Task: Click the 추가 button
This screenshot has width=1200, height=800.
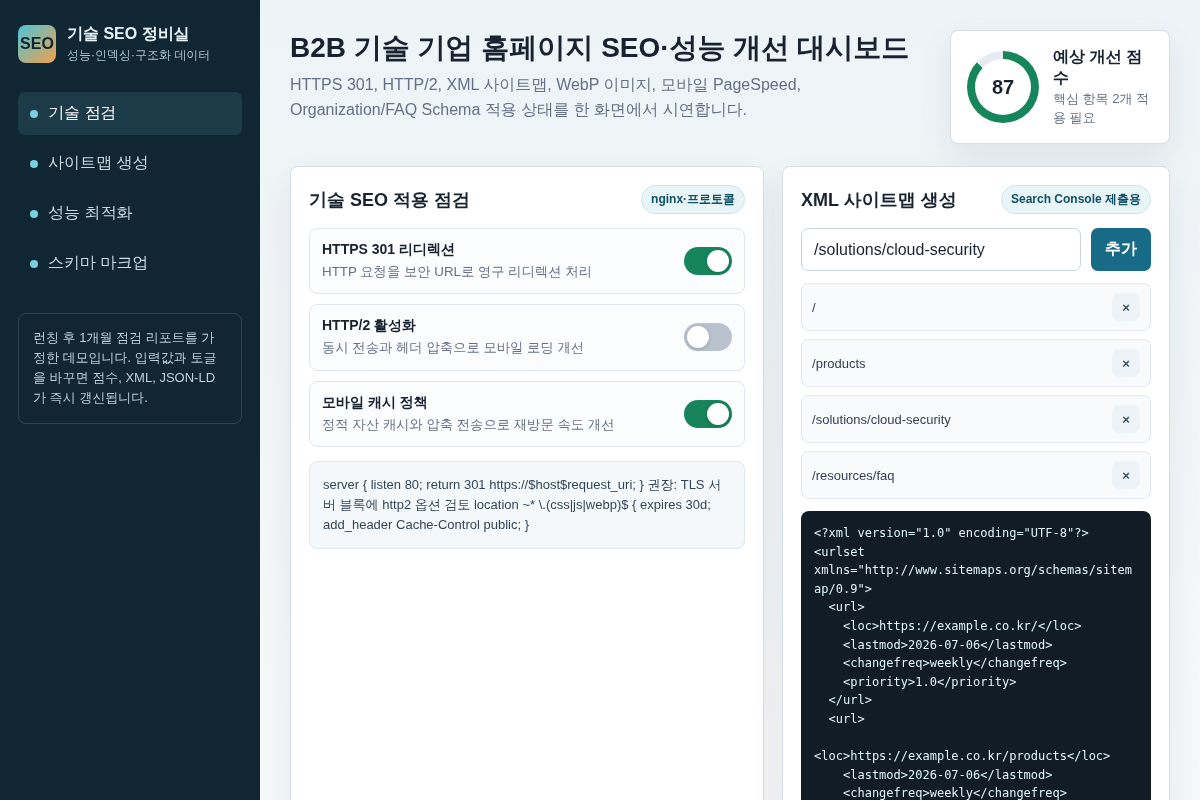Action: (x=1121, y=249)
